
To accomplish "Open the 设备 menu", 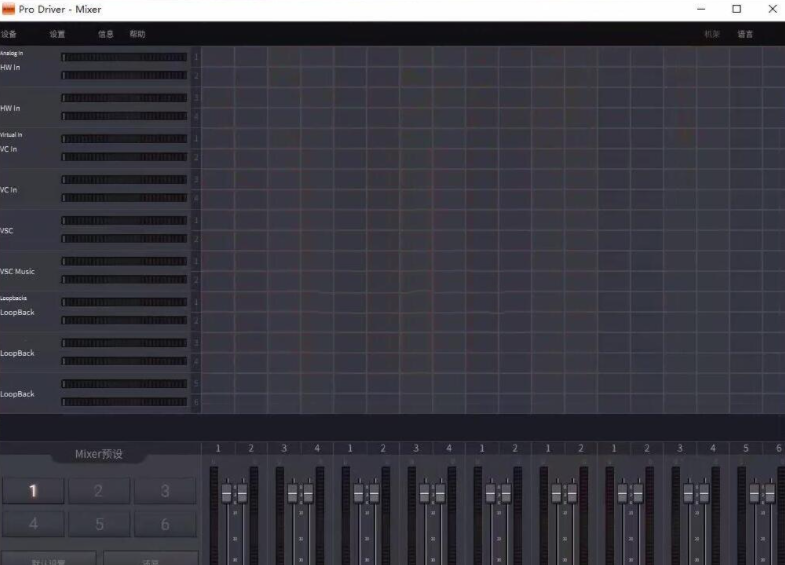I will click(x=9, y=34).
